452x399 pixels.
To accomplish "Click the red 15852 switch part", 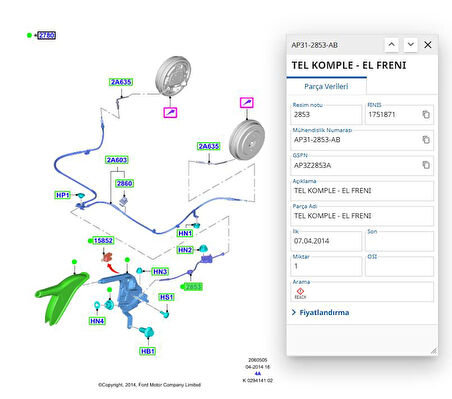I will click(107, 257).
